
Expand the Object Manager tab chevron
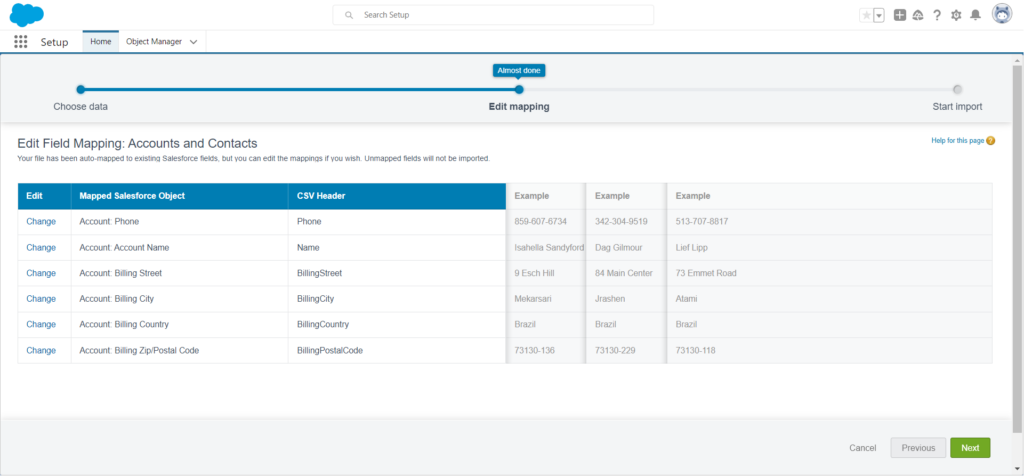coord(193,42)
